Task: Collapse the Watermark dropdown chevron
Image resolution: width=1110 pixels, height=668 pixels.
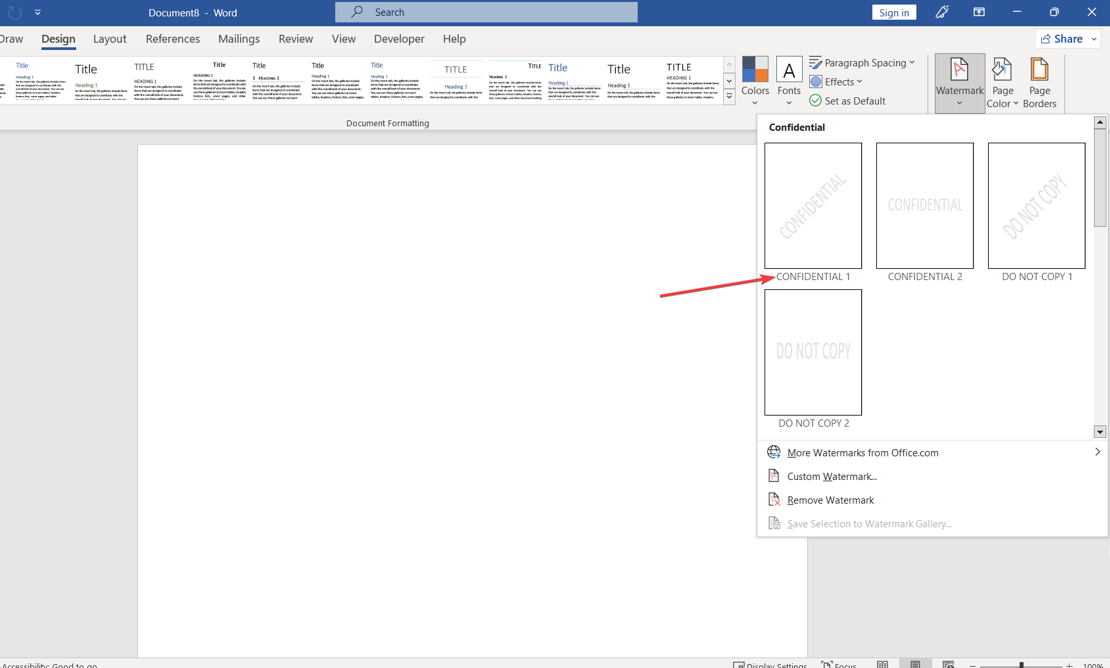Action: pyautogui.click(x=959, y=103)
